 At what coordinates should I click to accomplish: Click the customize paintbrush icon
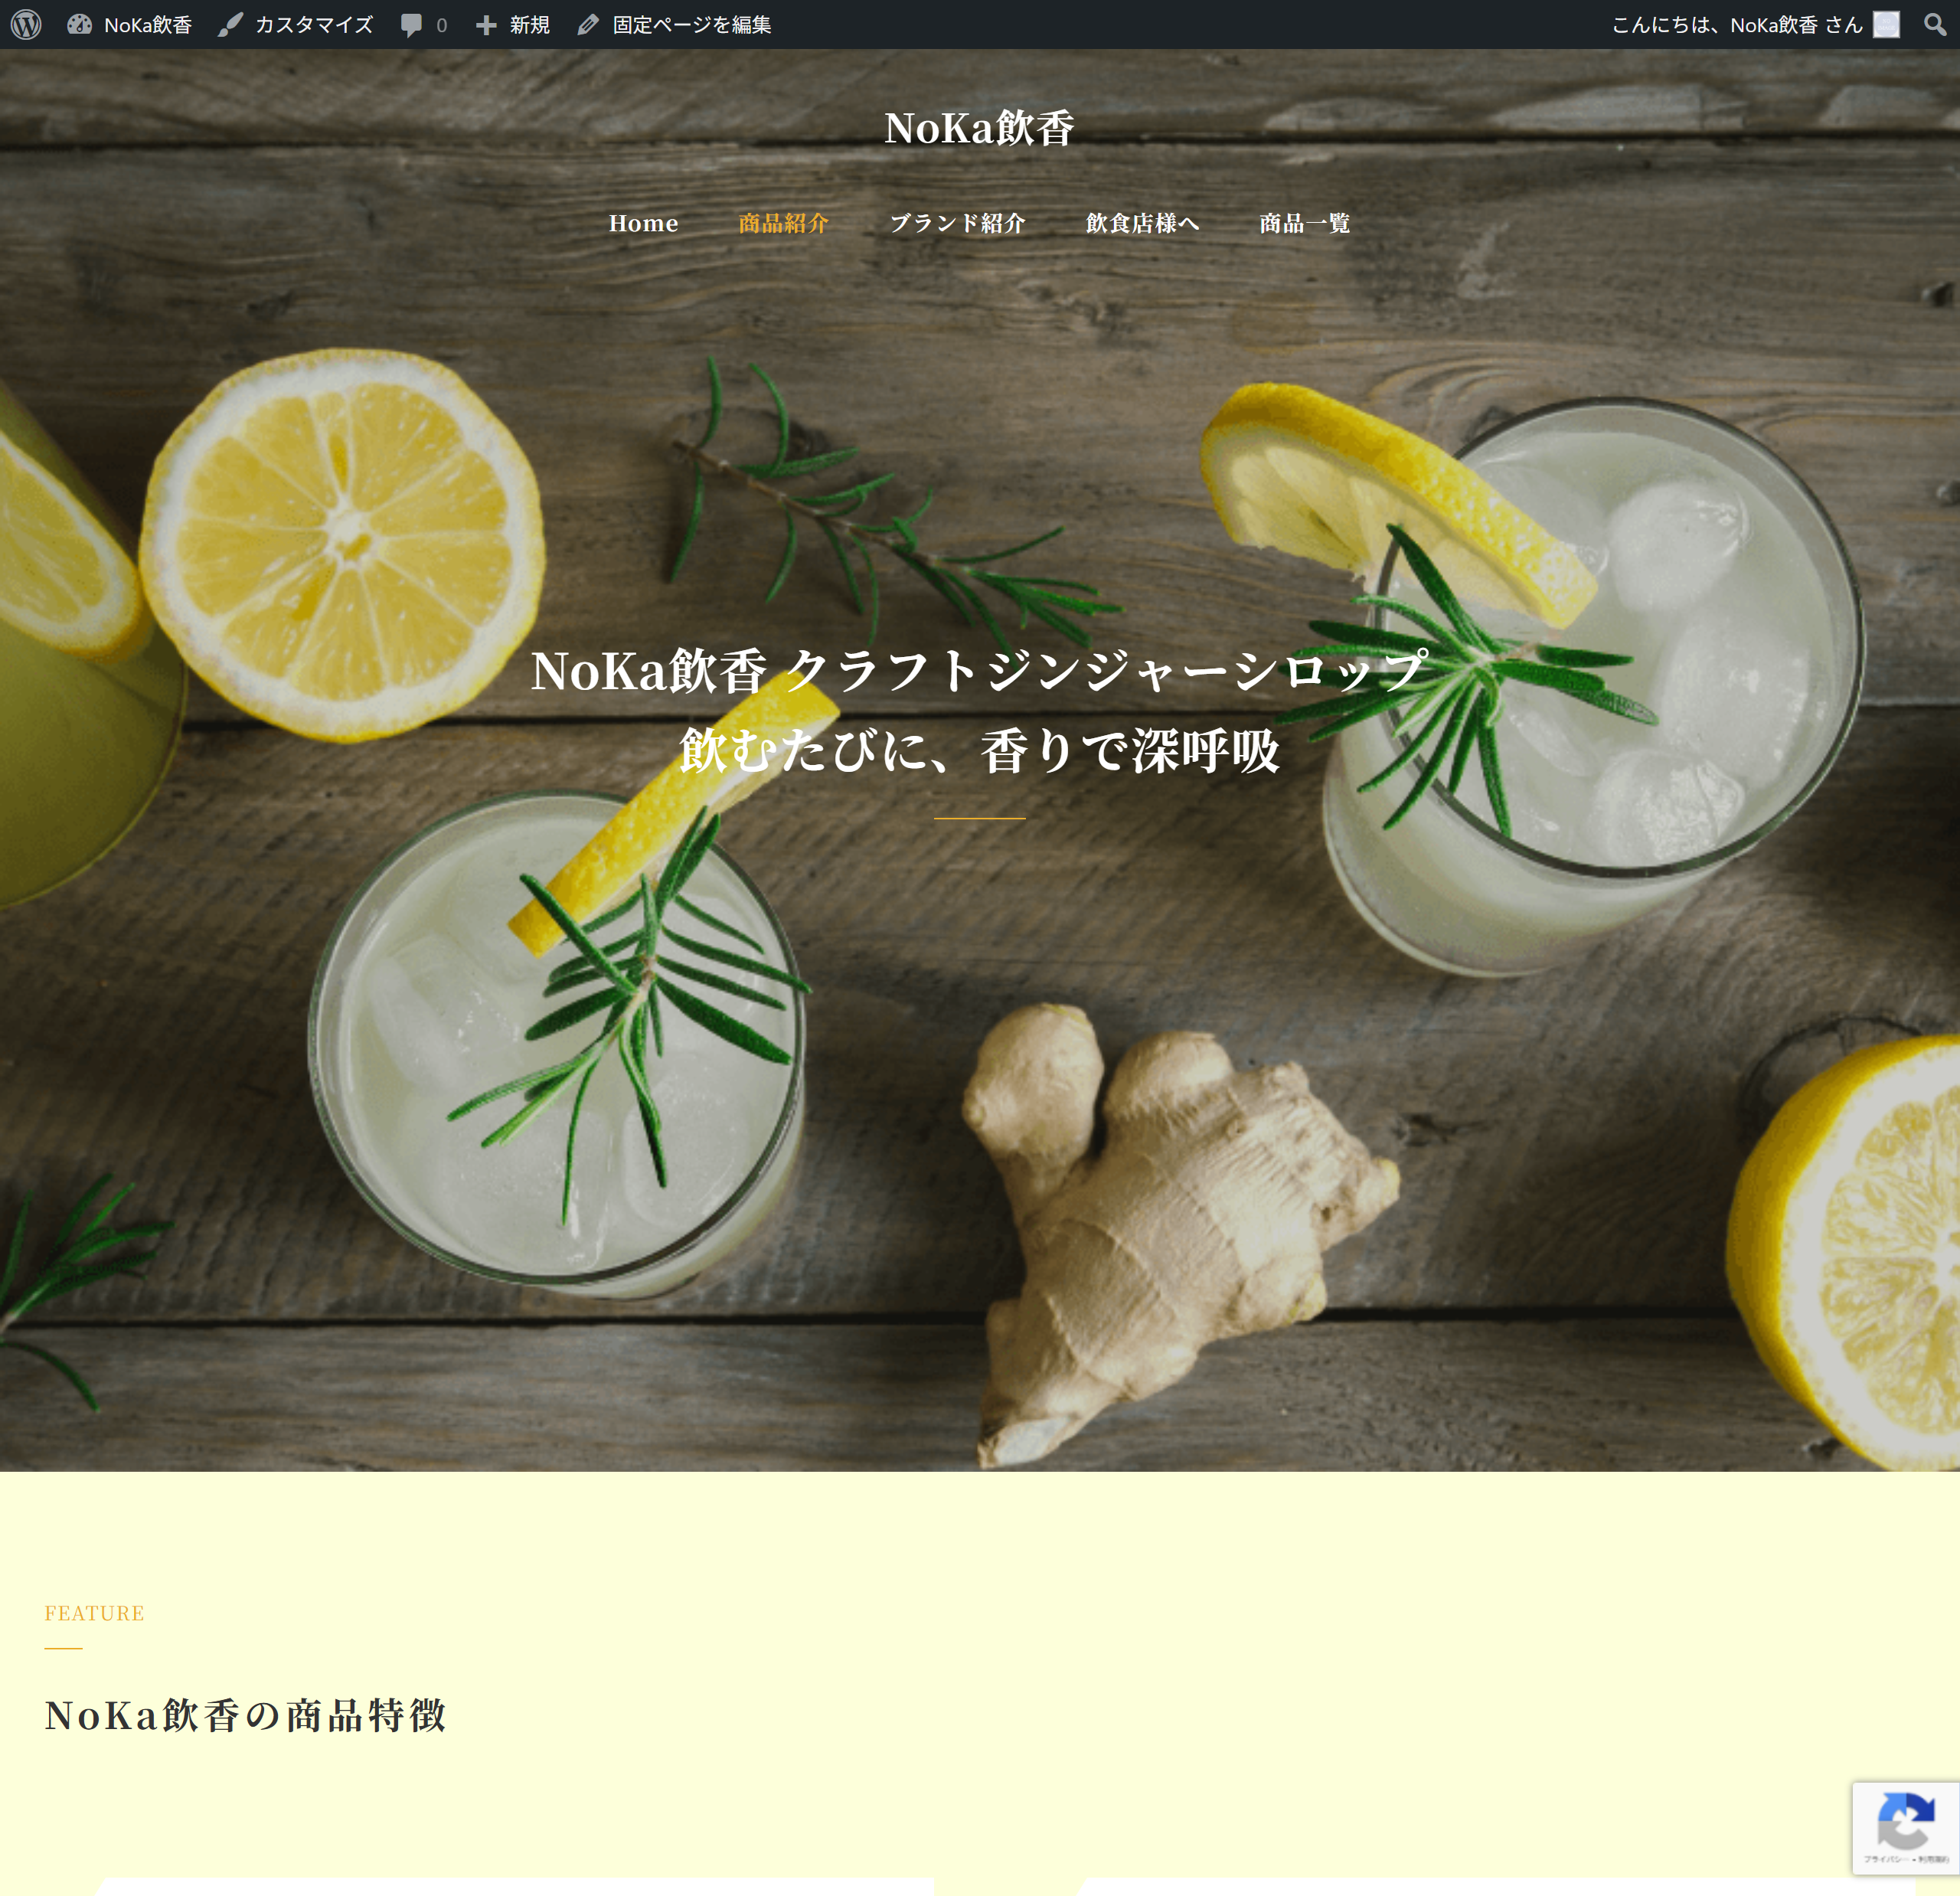[231, 24]
